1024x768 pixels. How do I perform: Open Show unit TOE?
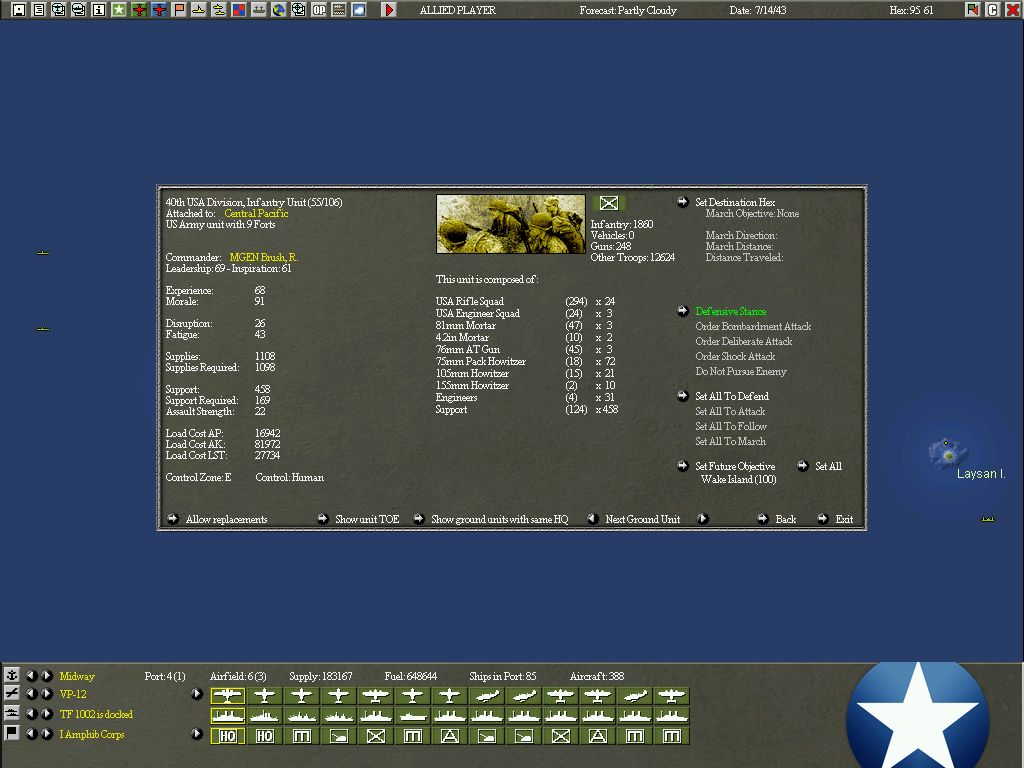coord(323,519)
